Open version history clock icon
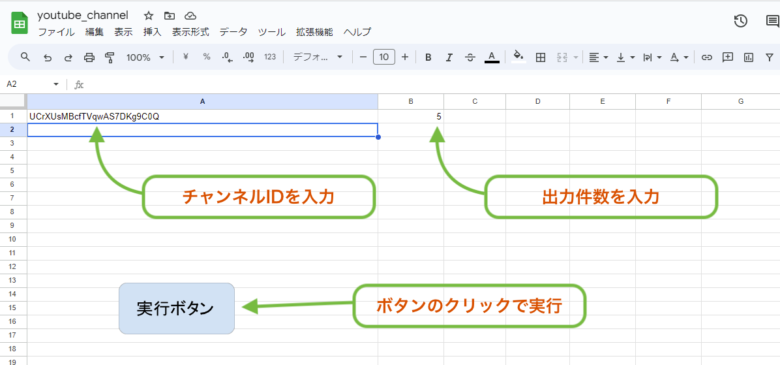780x365 pixels. pyautogui.click(x=741, y=21)
